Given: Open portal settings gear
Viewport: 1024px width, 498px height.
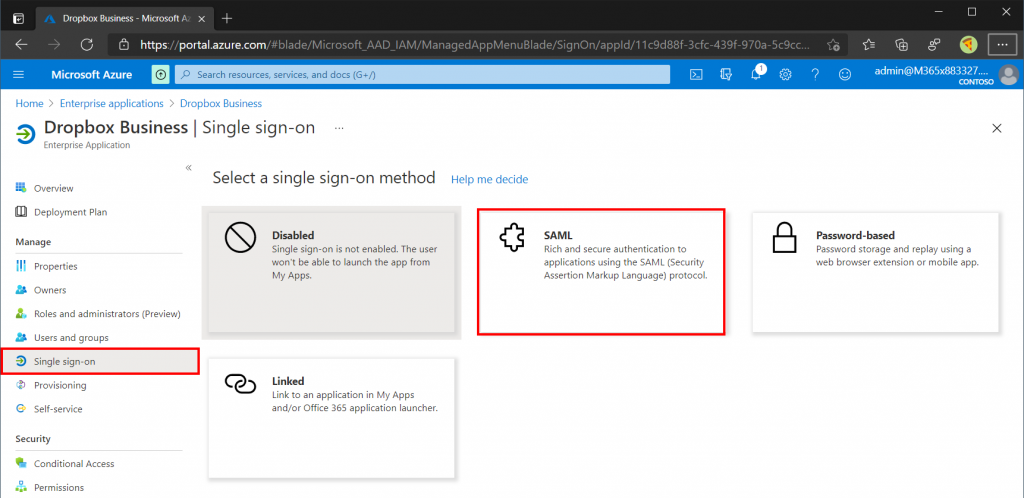Looking at the screenshot, I should click(786, 74).
